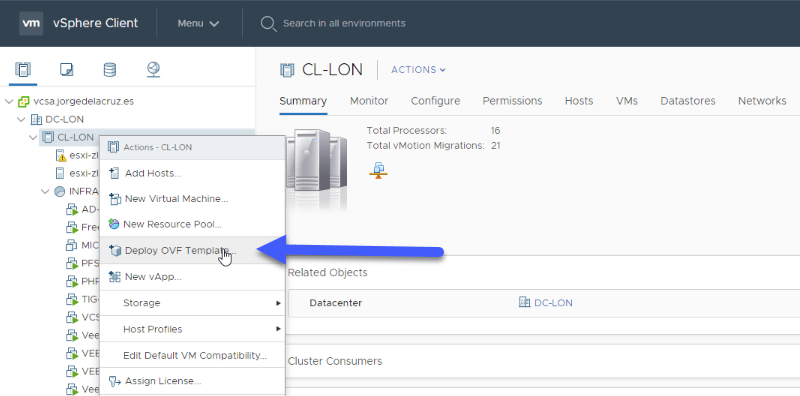Click the Assign License icon in menu
Screen dimensions: 800x396
pyautogui.click(x=115, y=381)
